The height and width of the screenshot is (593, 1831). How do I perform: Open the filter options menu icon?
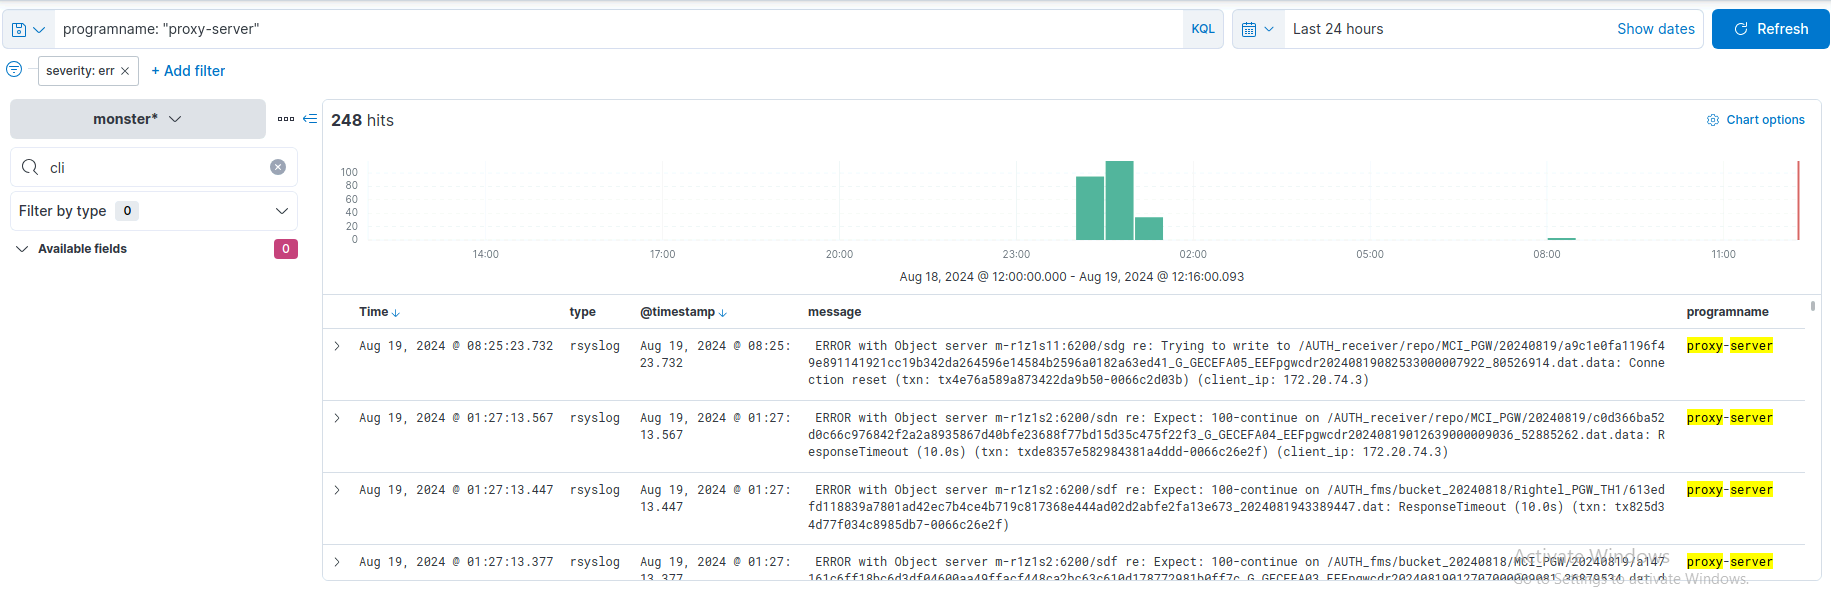[x=14, y=69]
